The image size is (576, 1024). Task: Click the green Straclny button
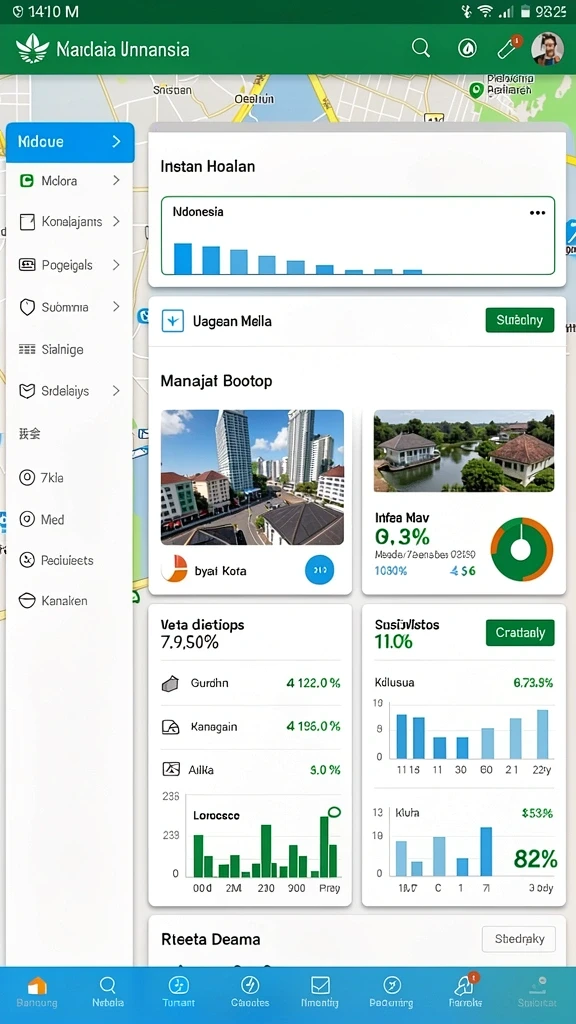pyautogui.click(x=520, y=320)
